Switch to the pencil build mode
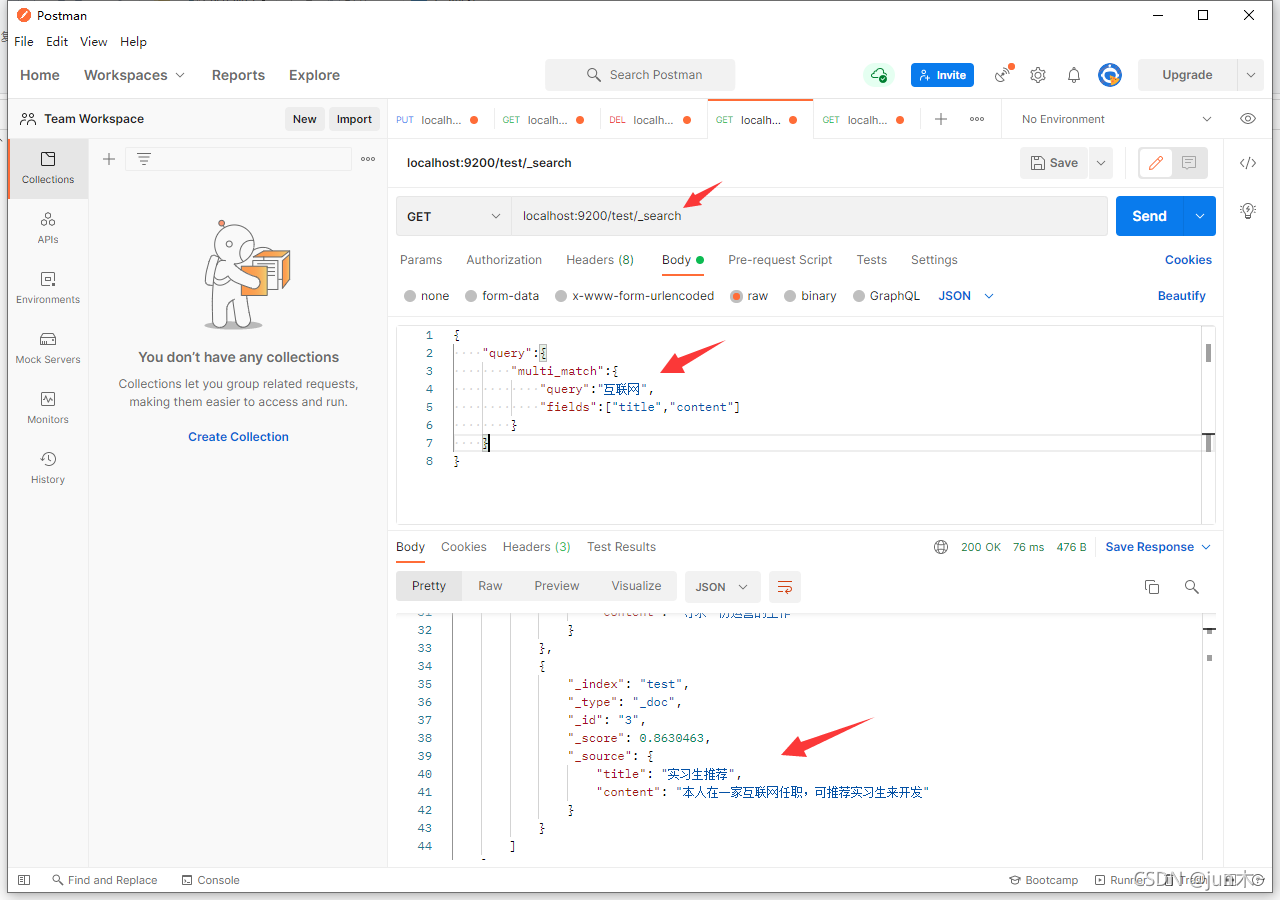The width and height of the screenshot is (1280, 900). click(1156, 163)
